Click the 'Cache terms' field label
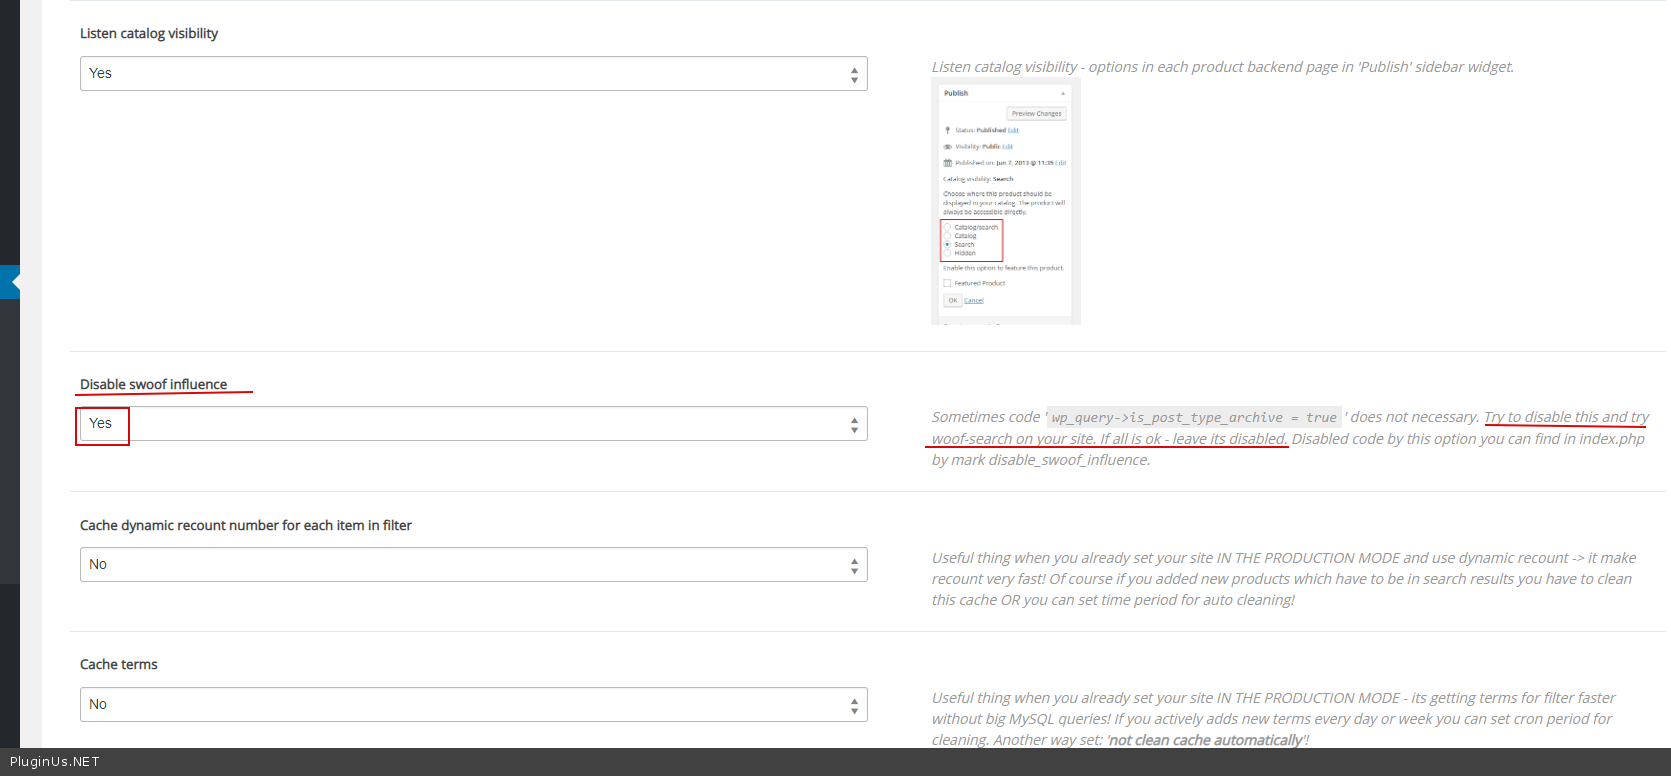The height and width of the screenshot is (776, 1671). pyautogui.click(x=119, y=665)
